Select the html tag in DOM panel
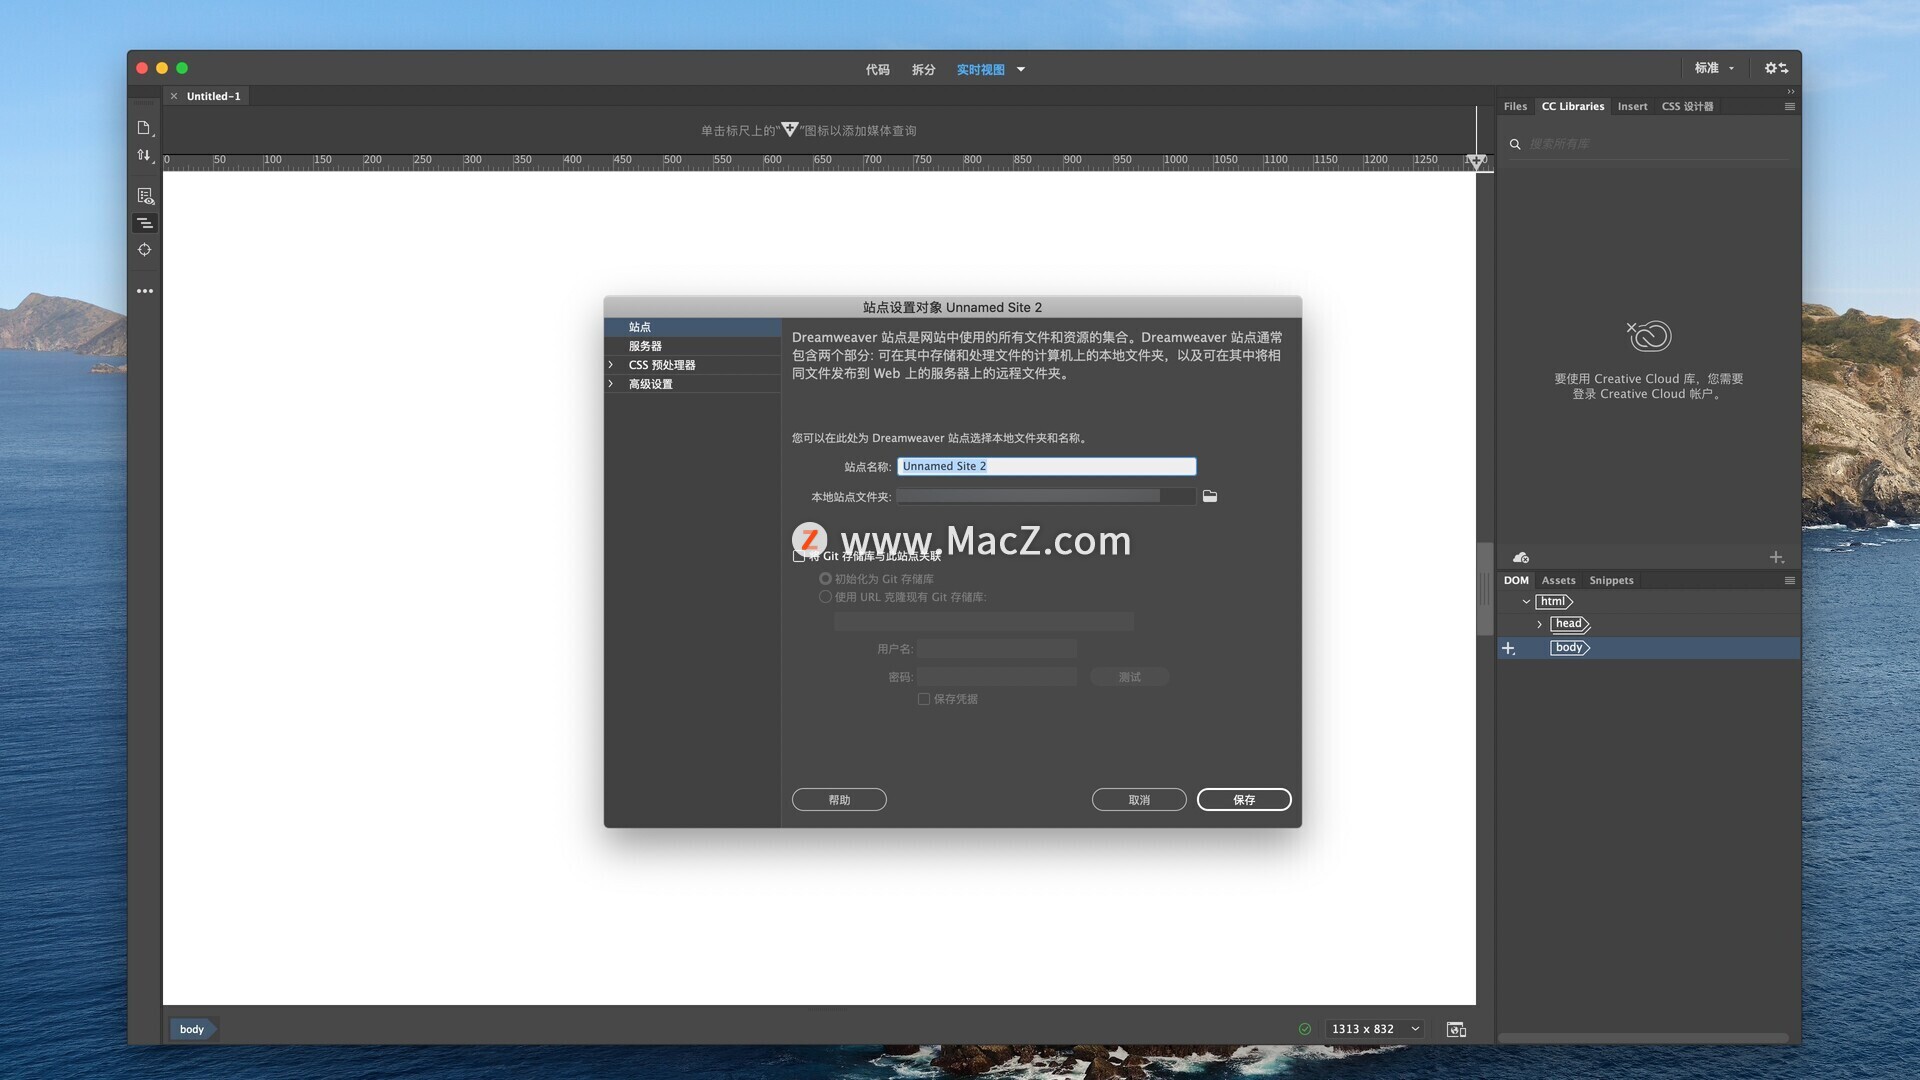This screenshot has height=1080, width=1920. click(x=1554, y=602)
